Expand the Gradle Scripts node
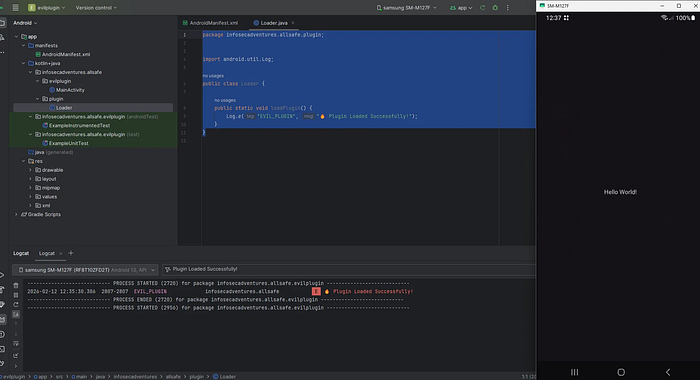The image size is (700, 380). pos(17,214)
